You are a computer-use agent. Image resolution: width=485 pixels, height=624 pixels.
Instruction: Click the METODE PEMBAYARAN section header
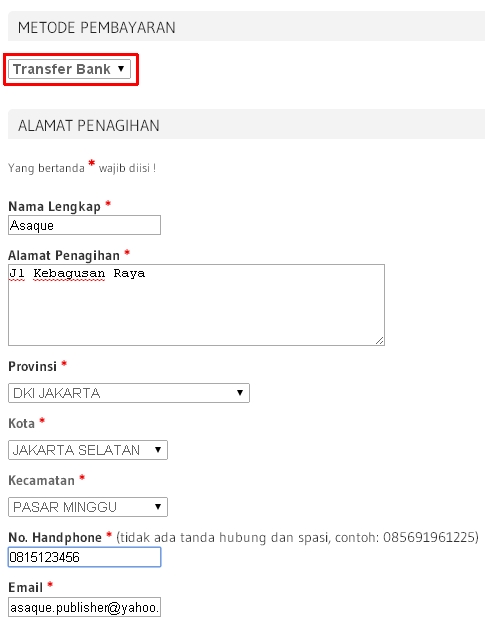[x=97, y=27]
